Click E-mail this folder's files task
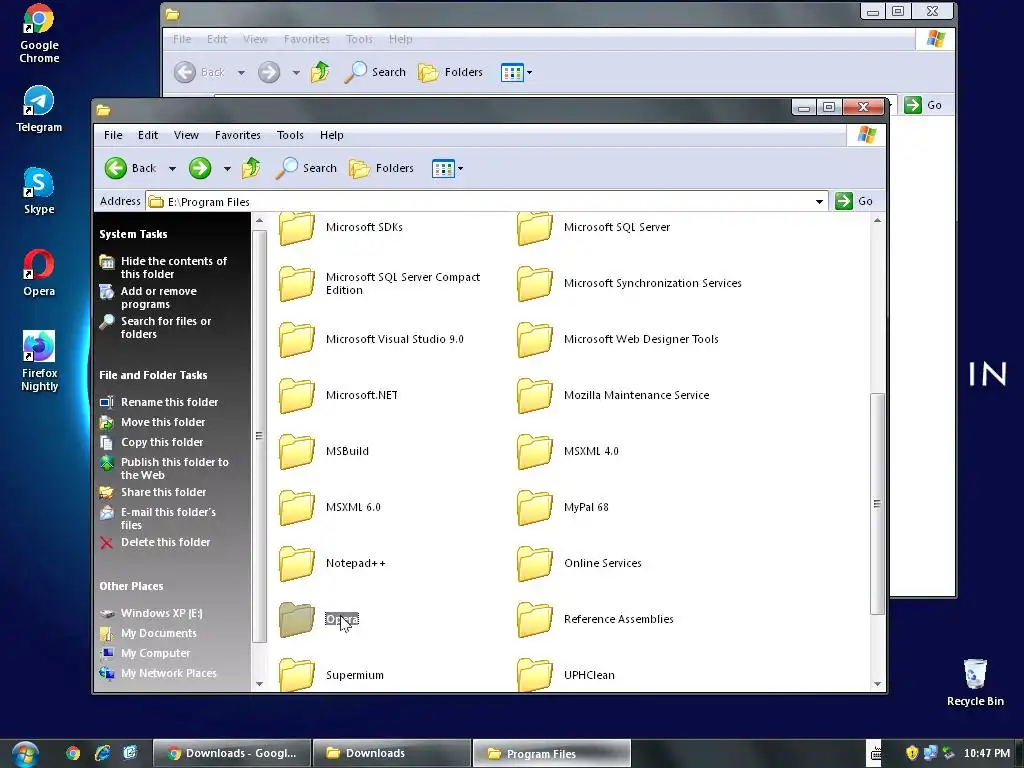This screenshot has height=768, width=1024. click(168, 519)
